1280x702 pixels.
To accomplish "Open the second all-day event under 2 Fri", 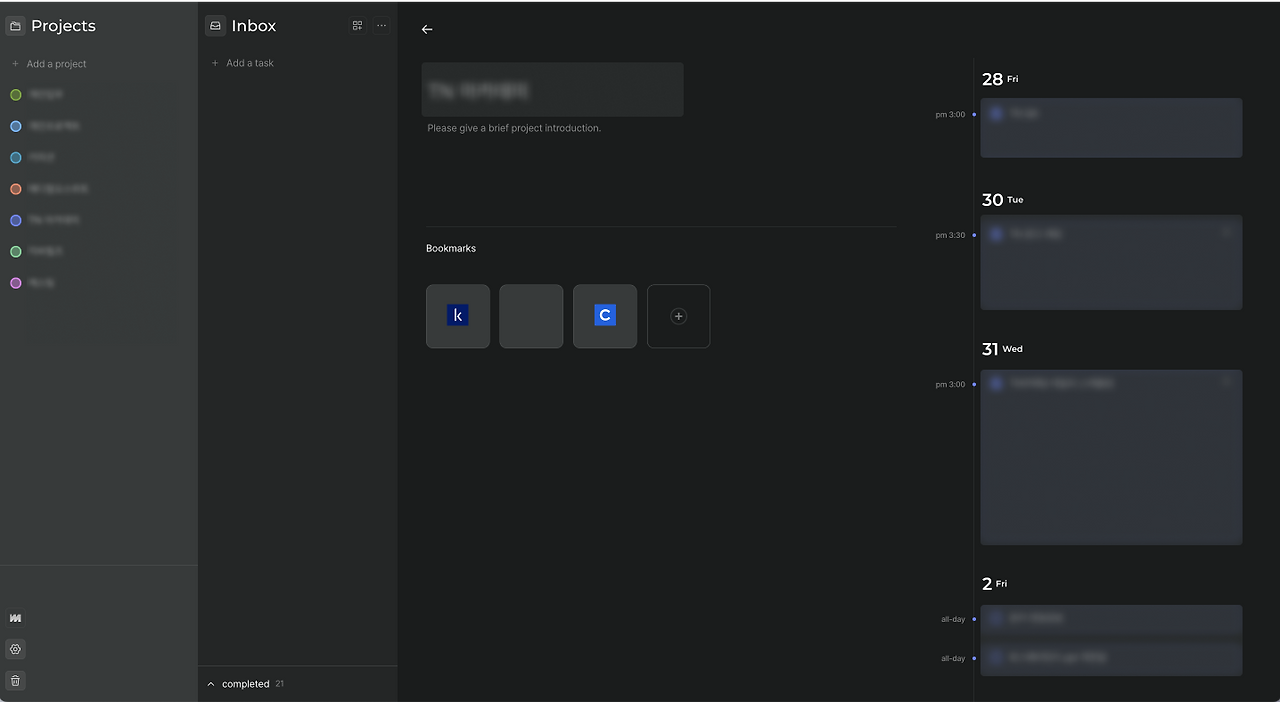I will point(1111,657).
